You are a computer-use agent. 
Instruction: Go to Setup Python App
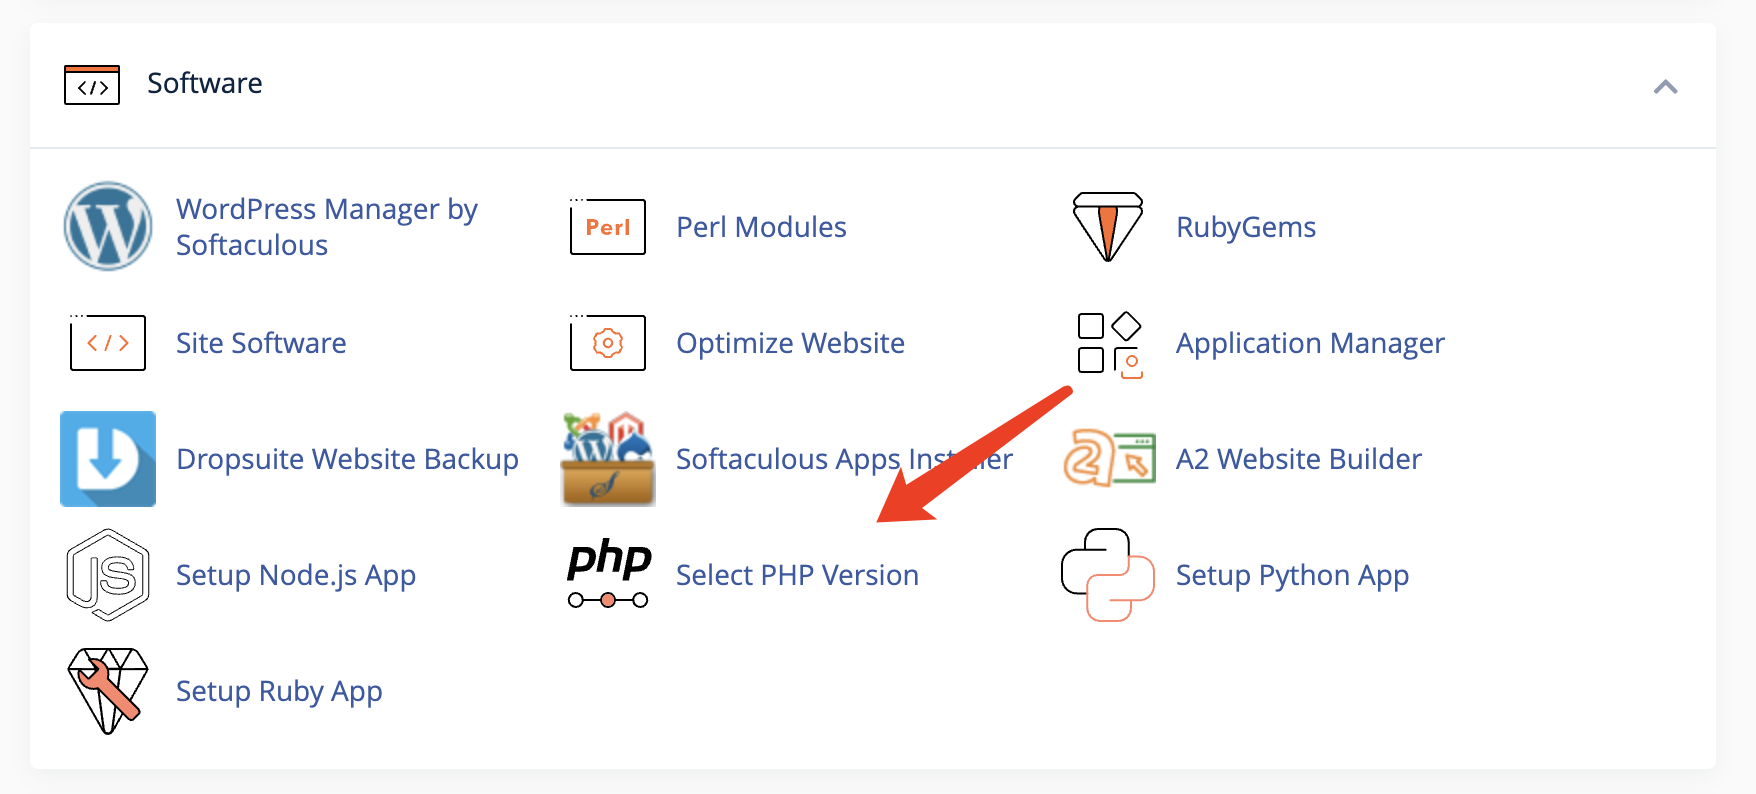(1292, 575)
